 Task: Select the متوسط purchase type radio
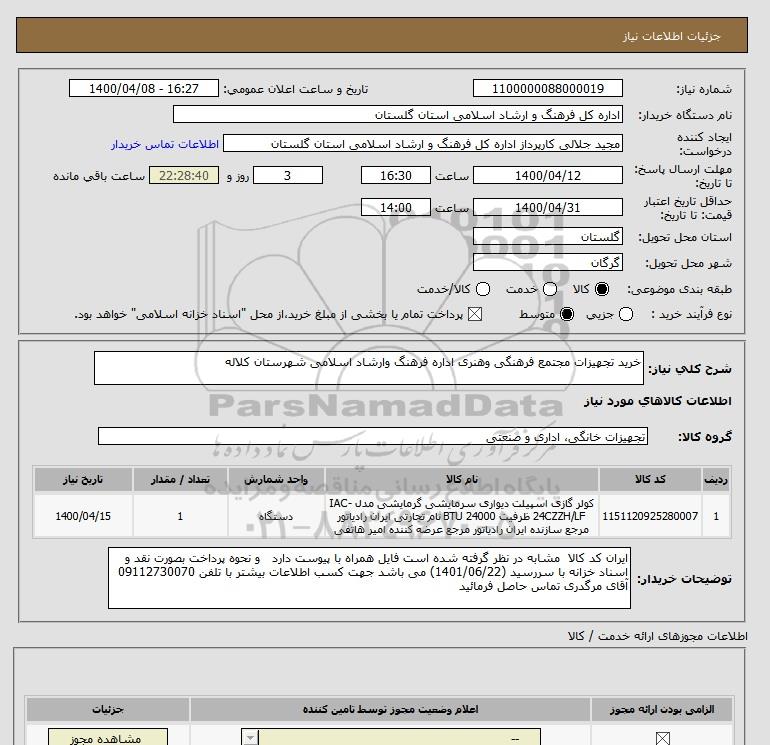click(567, 314)
